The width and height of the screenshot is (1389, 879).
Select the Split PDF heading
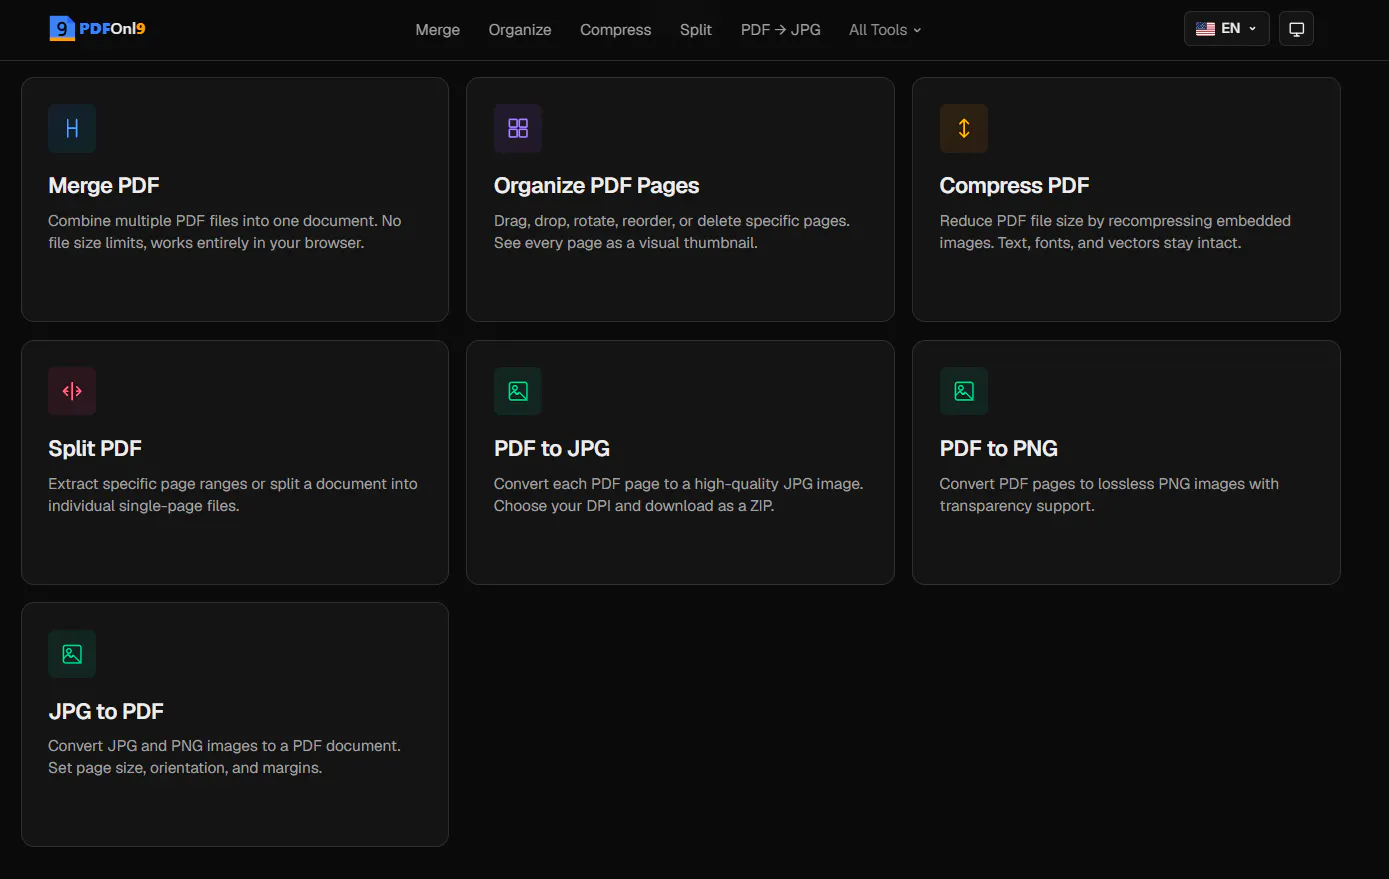point(95,449)
